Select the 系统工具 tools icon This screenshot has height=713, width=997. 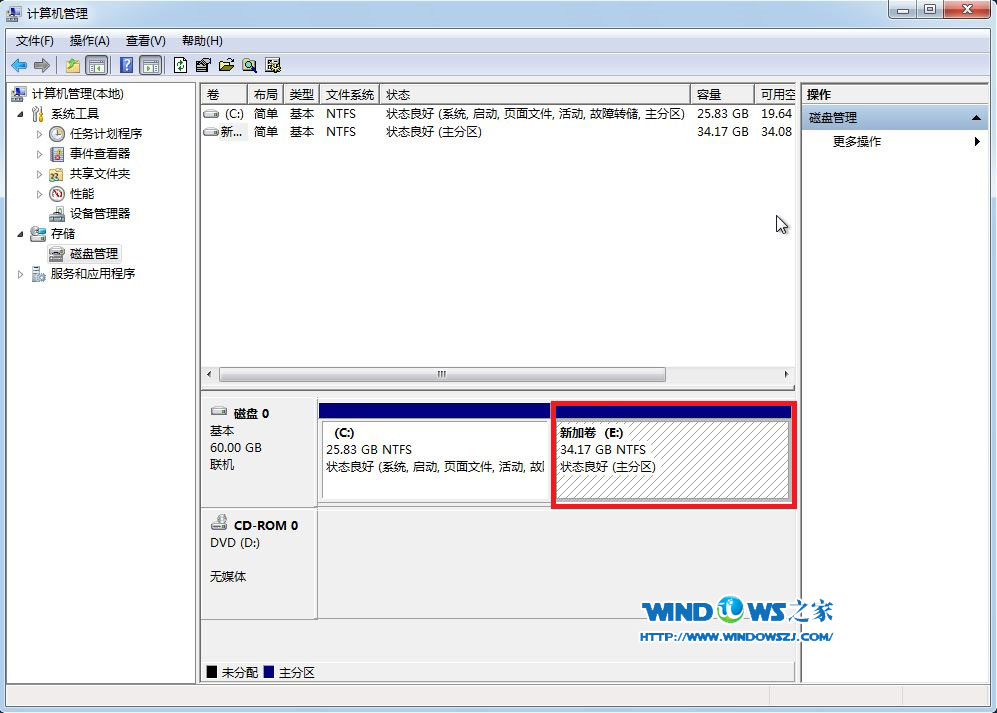pyautogui.click(x=38, y=114)
